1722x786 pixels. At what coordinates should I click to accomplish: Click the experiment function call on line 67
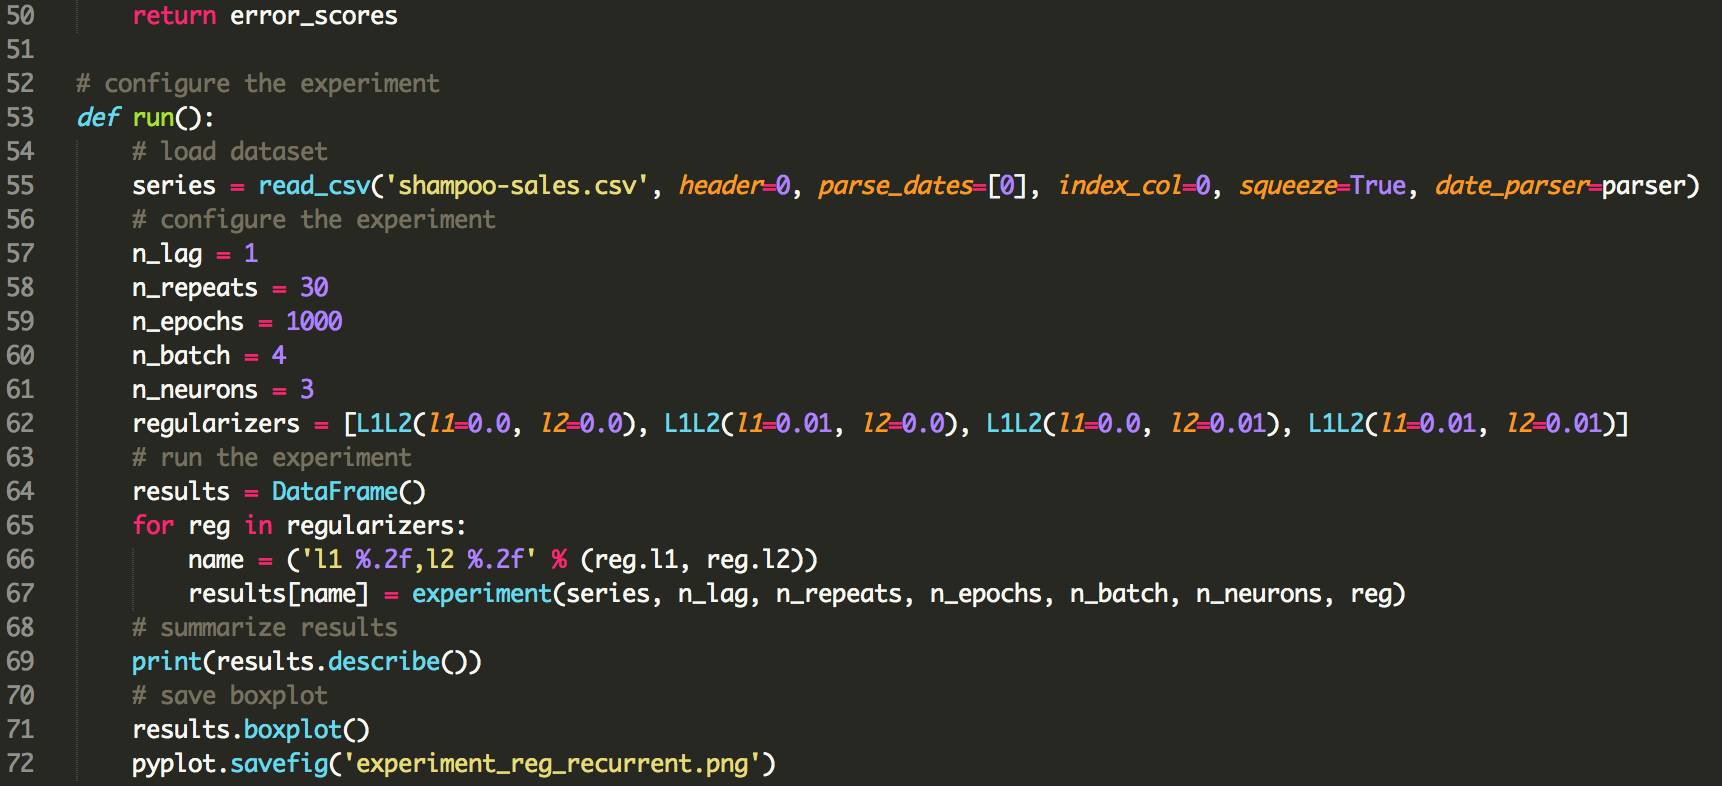[x=481, y=594]
